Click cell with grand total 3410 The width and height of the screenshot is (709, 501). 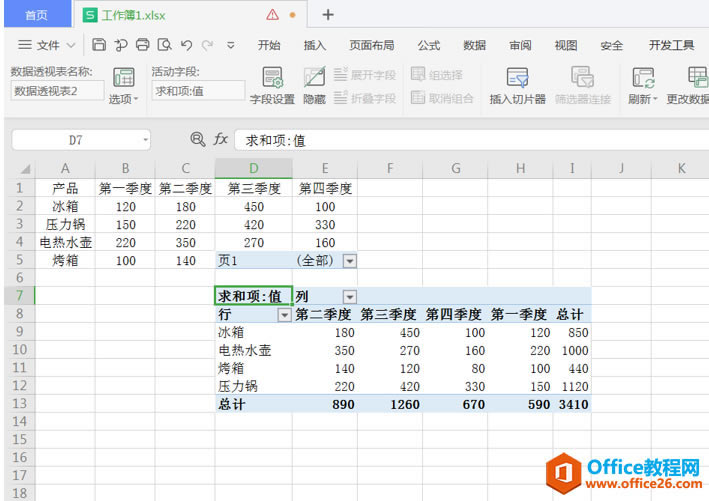tap(573, 404)
